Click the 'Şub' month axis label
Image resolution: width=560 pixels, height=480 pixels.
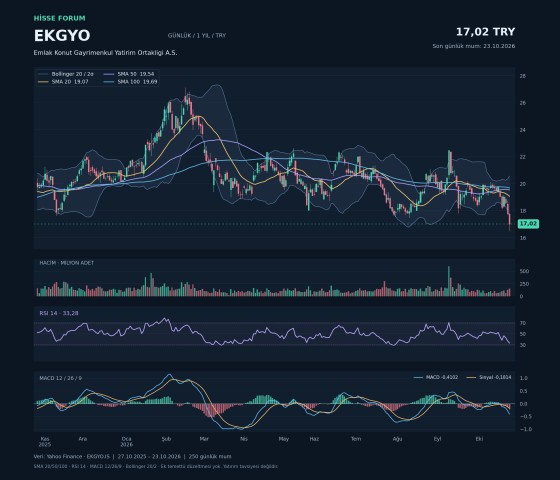[x=166, y=439]
